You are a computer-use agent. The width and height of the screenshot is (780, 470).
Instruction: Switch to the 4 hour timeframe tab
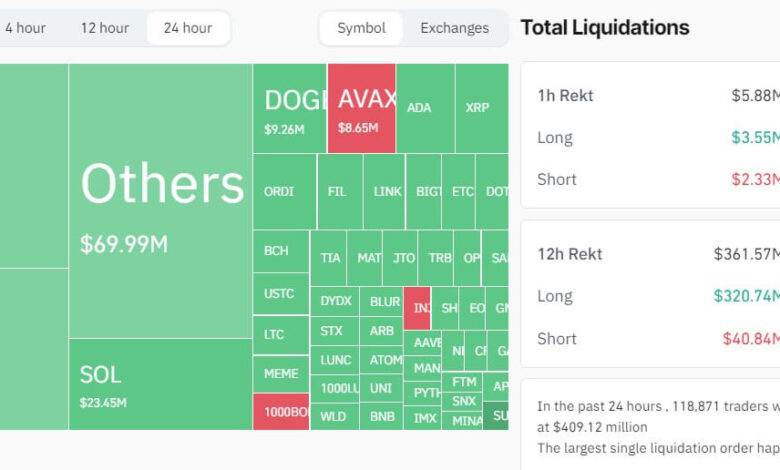click(x=25, y=28)
